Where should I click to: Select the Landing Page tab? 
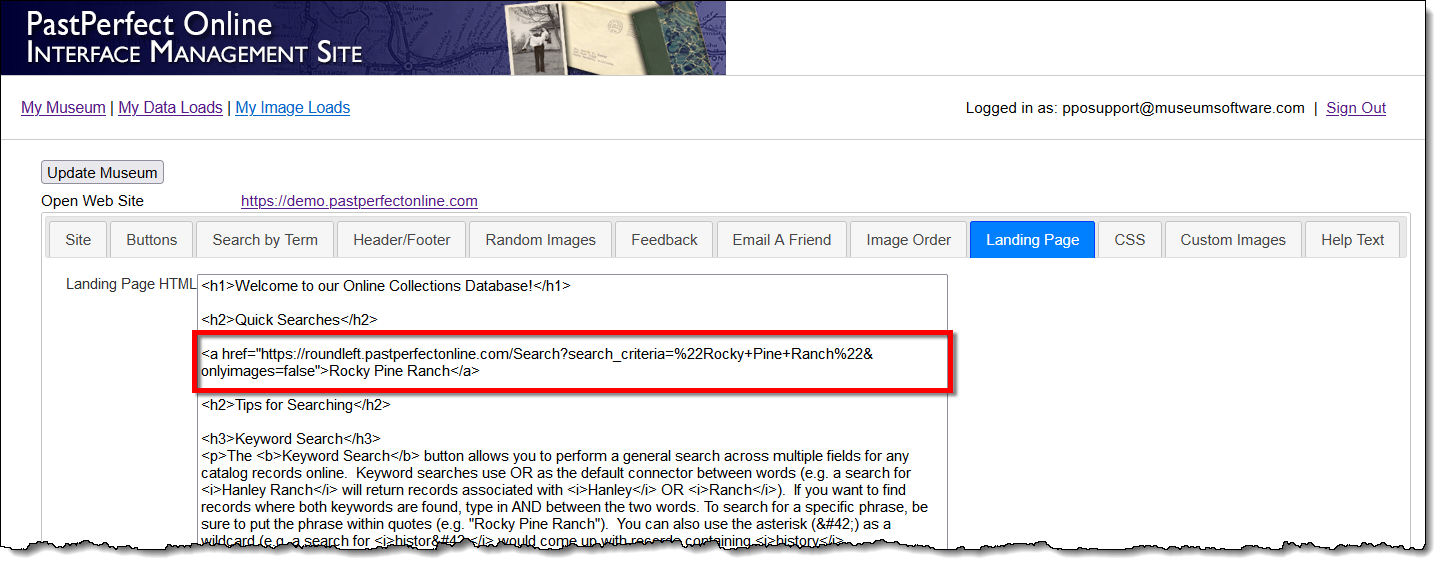point(1032,240)
